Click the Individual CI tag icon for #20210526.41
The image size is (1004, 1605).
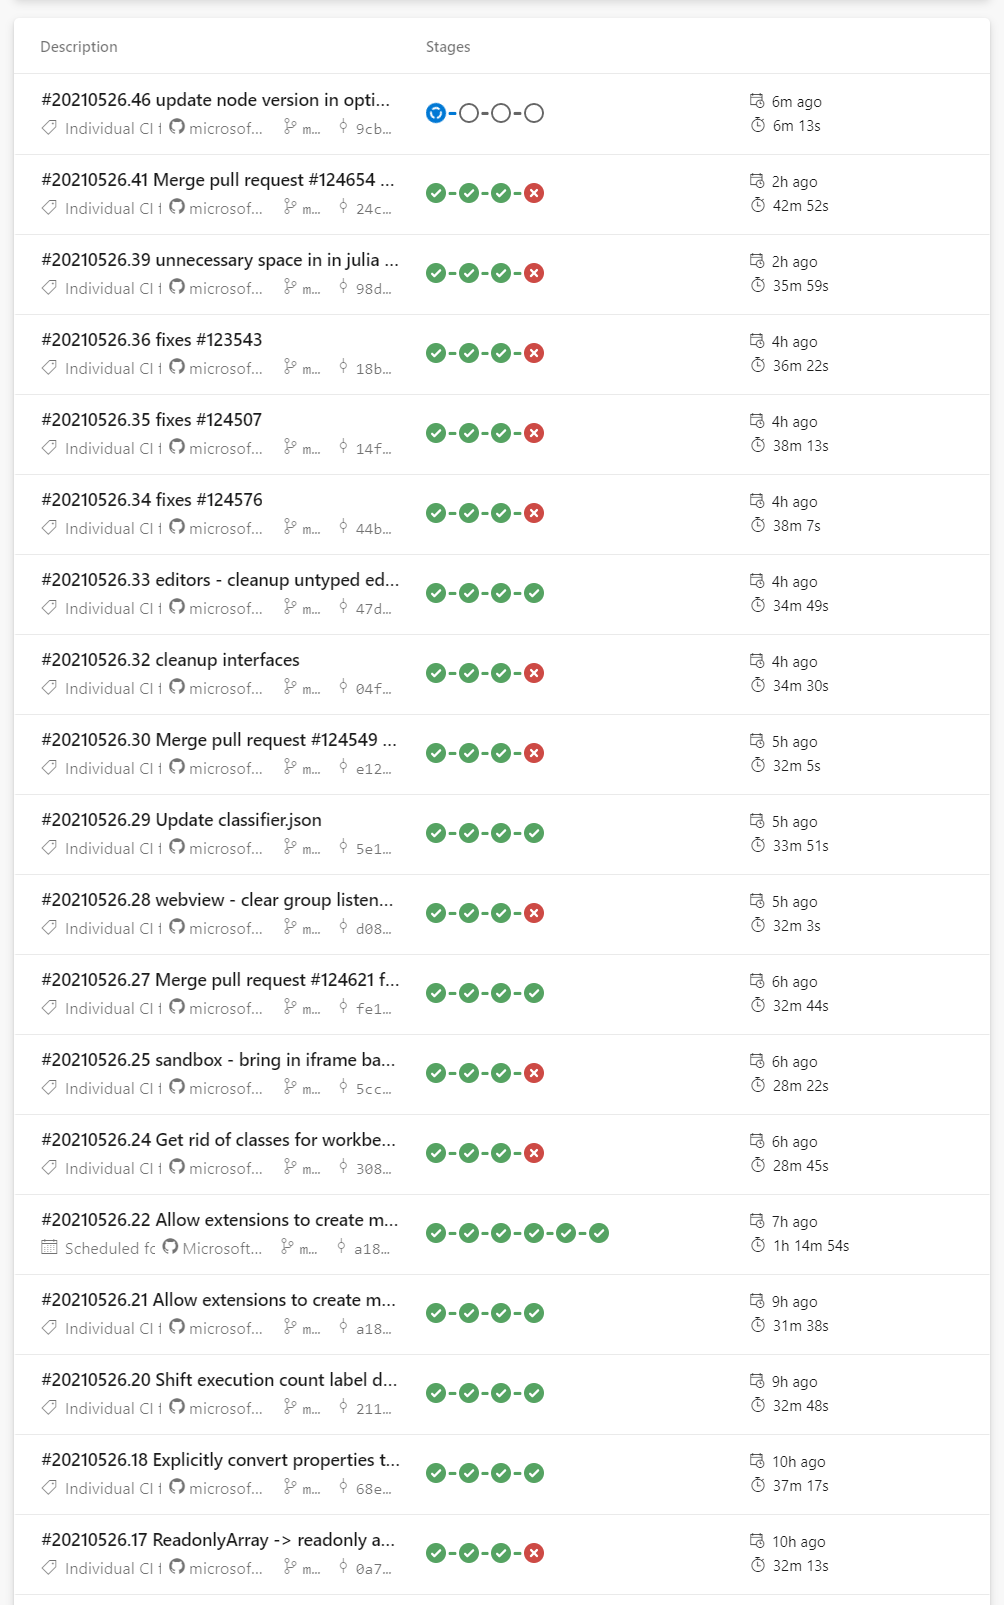(x=49, y=208)
